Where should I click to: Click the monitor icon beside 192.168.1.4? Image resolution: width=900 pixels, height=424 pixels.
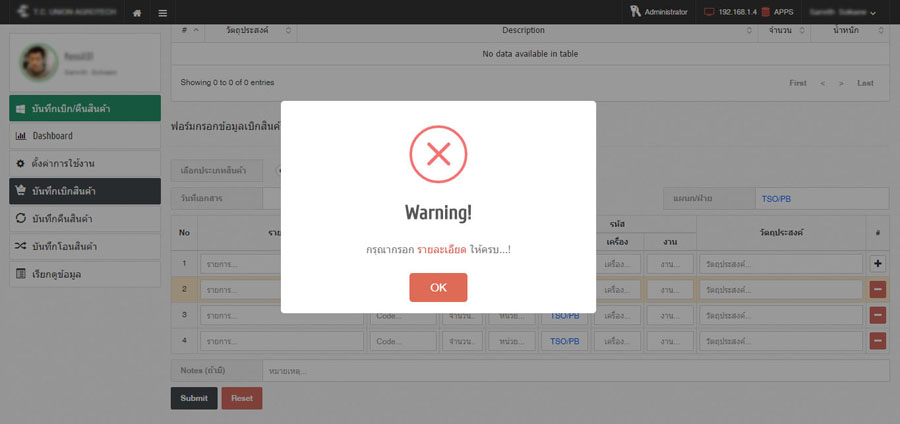pos(710,11)
